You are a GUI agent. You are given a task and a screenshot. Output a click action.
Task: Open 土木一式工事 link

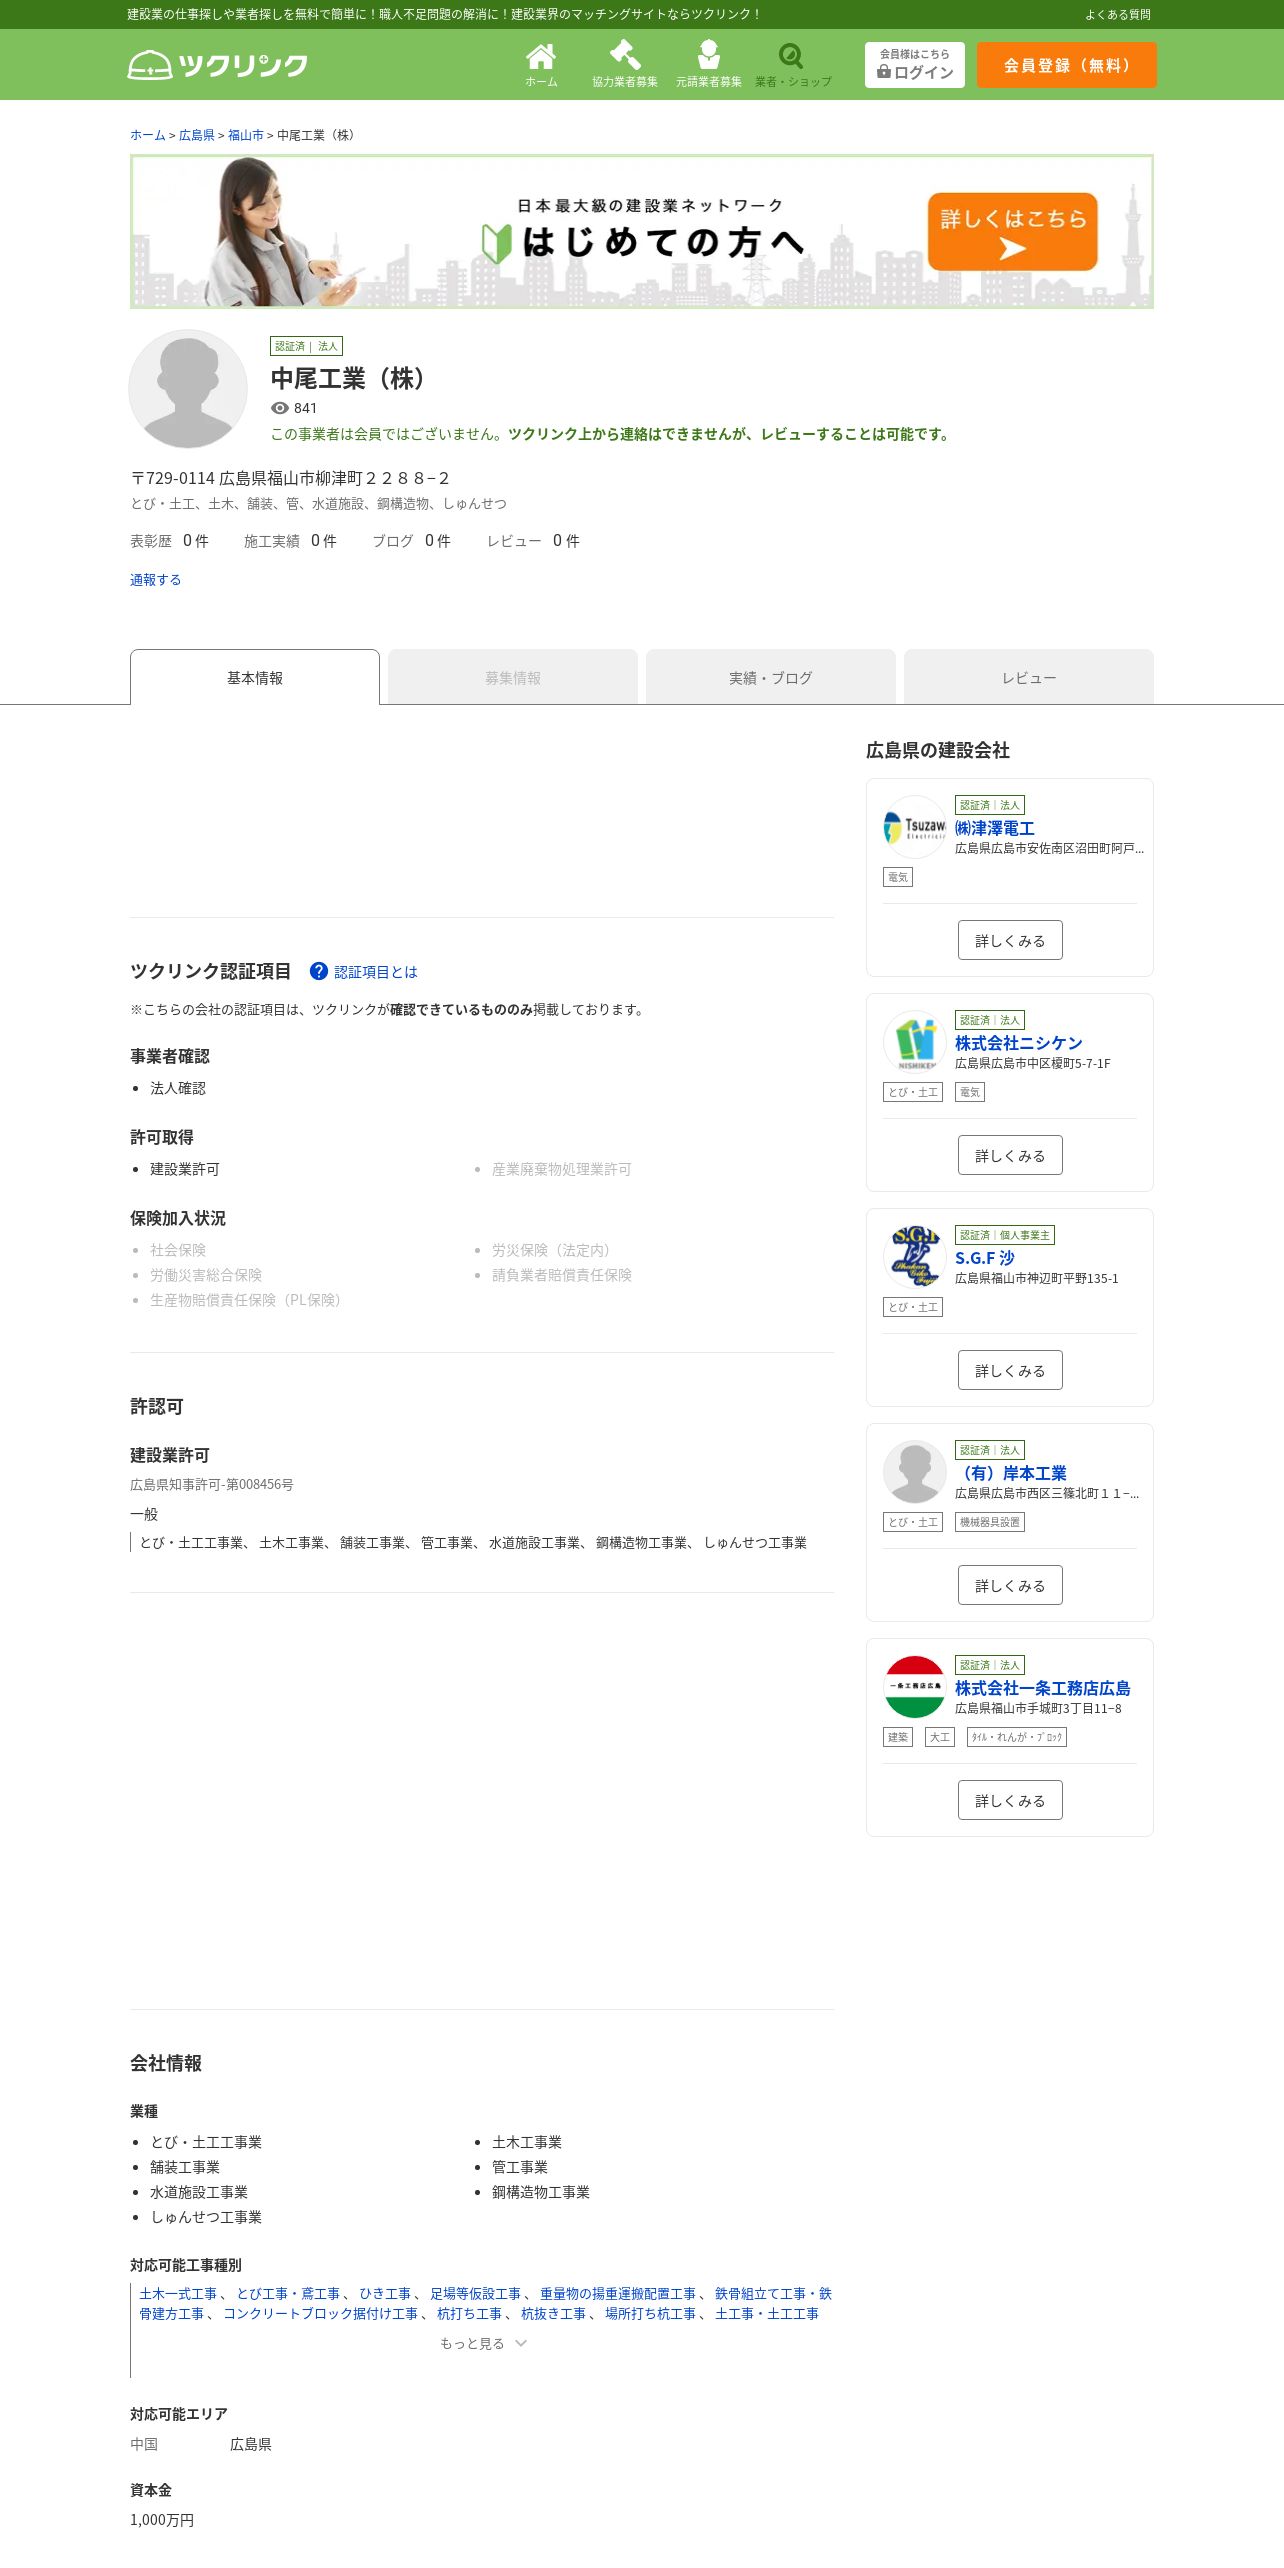[x=178, y=2293]
